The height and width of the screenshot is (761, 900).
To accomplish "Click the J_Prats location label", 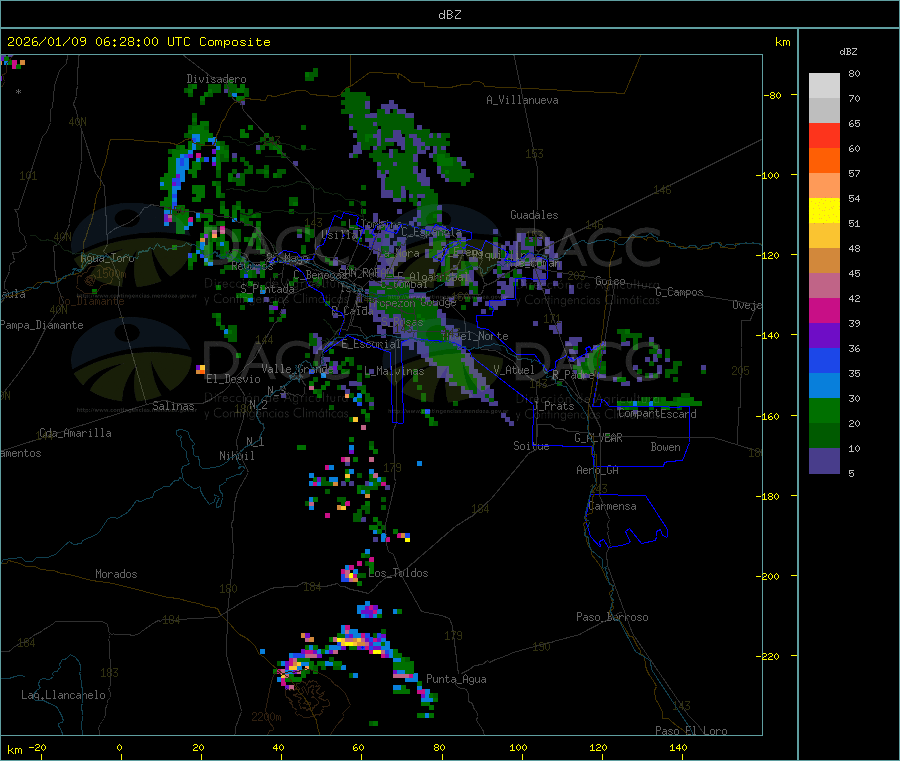I will point(555,406).
